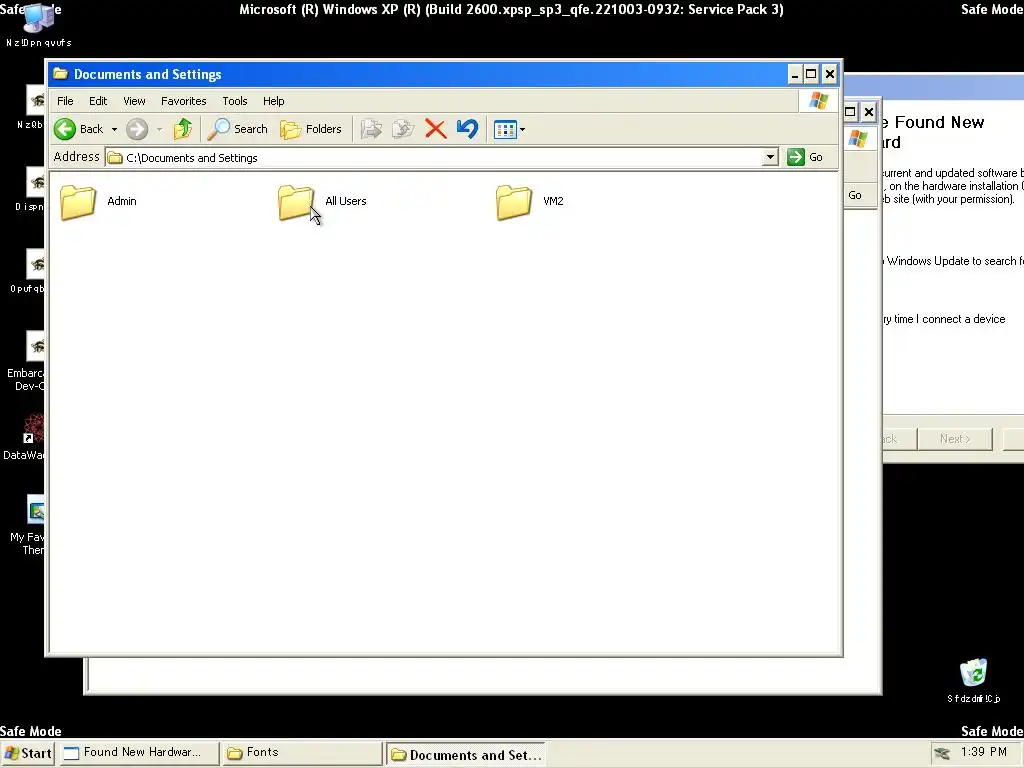Click Documents and Settings taskbar button
The width and height of the screenshot is (1024, 768).
466,754
